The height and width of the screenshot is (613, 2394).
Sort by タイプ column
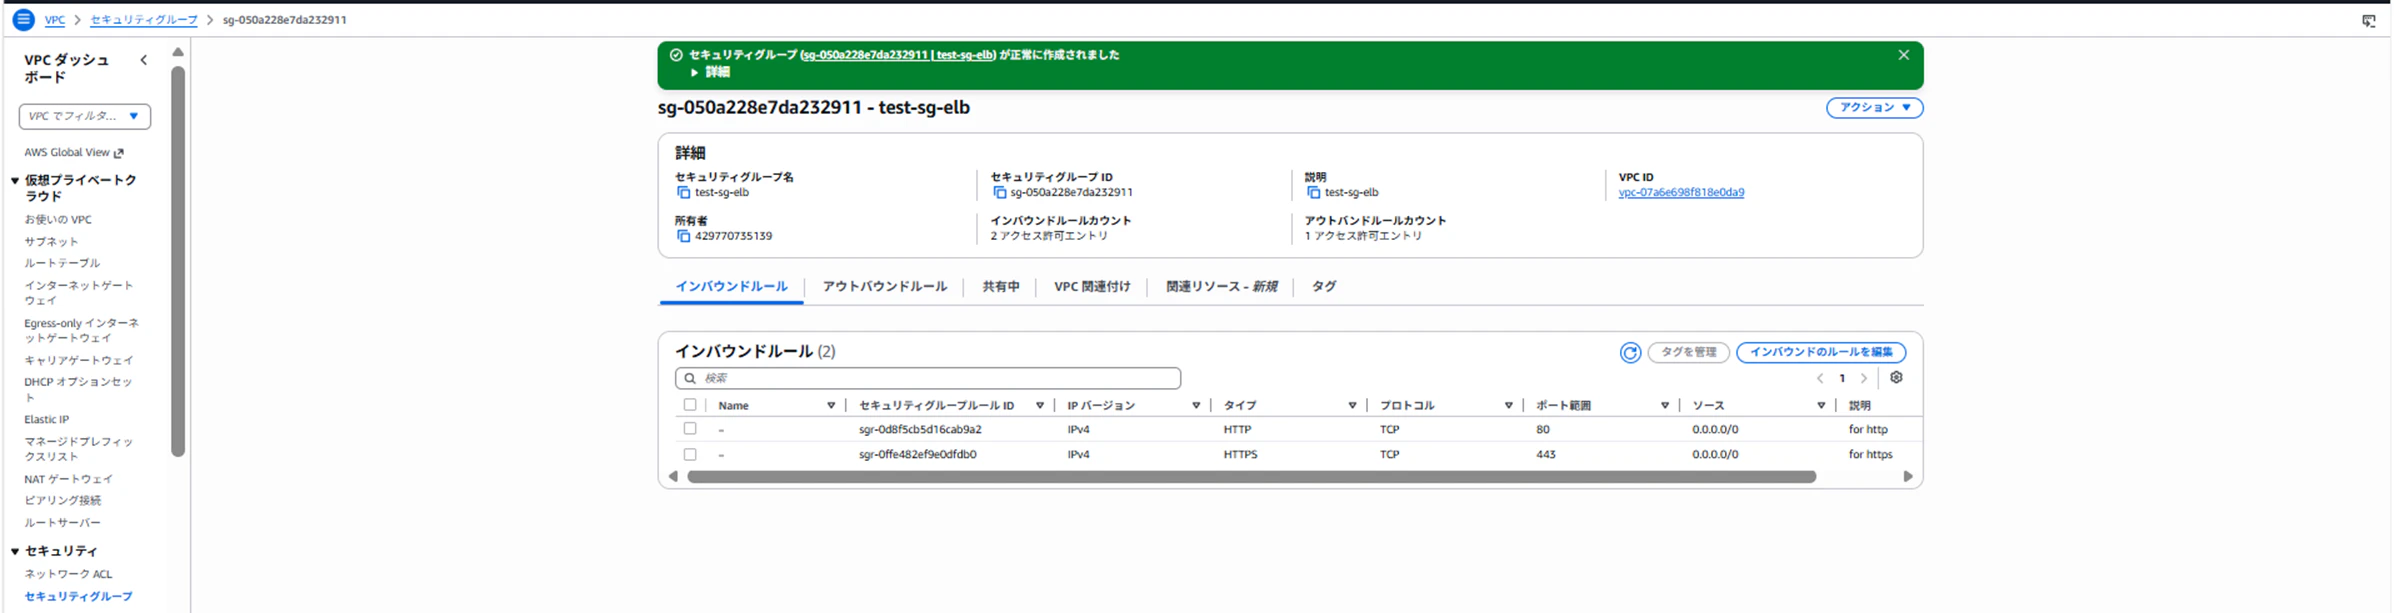[1352, 405]
